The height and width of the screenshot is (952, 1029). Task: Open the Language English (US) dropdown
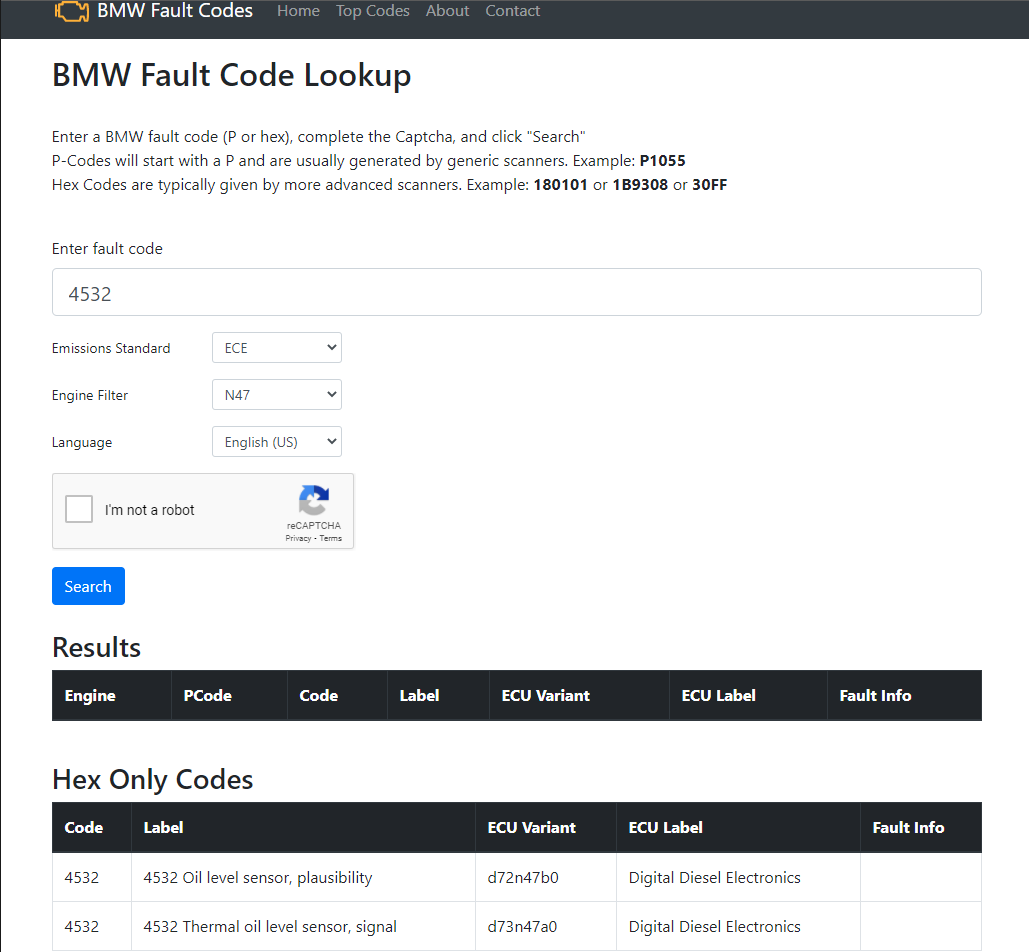[277, 442]
